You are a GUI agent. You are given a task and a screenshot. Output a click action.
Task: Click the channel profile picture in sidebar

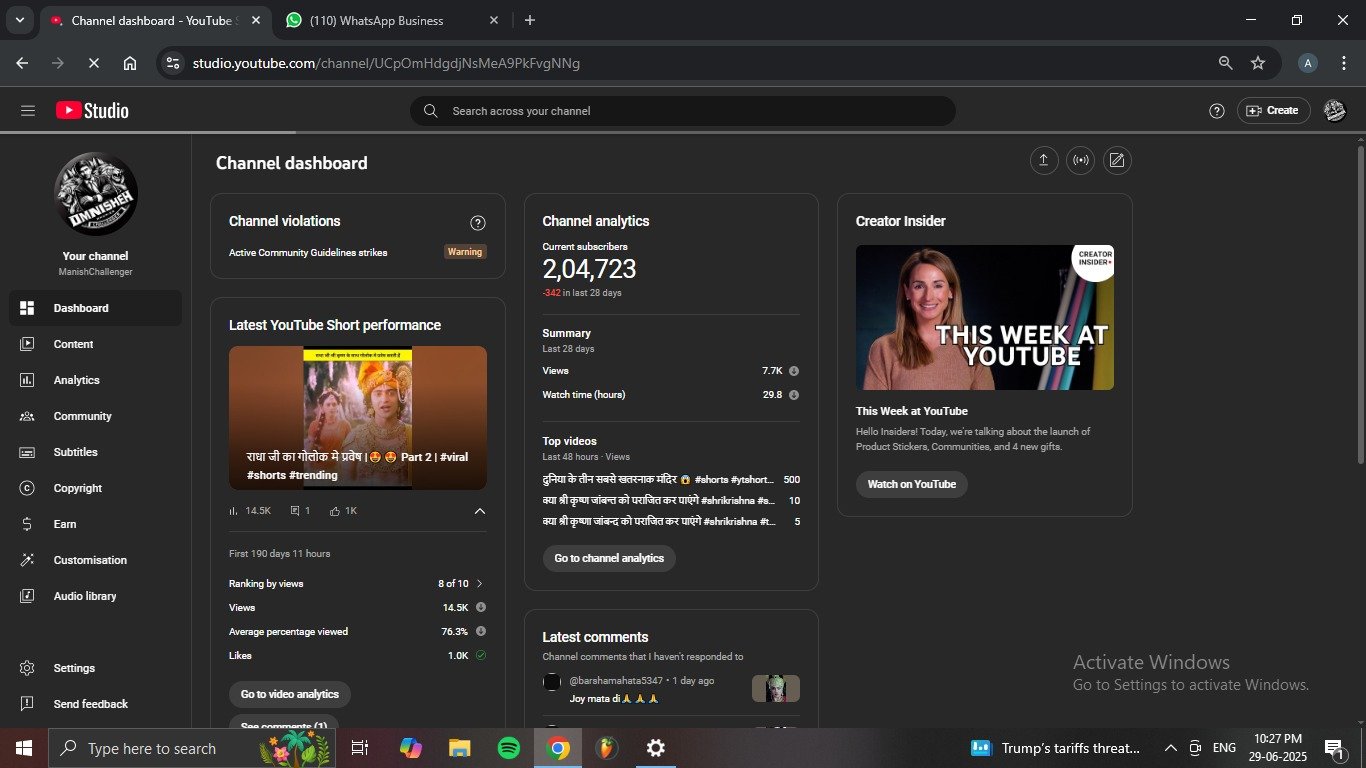coord(96,194)
